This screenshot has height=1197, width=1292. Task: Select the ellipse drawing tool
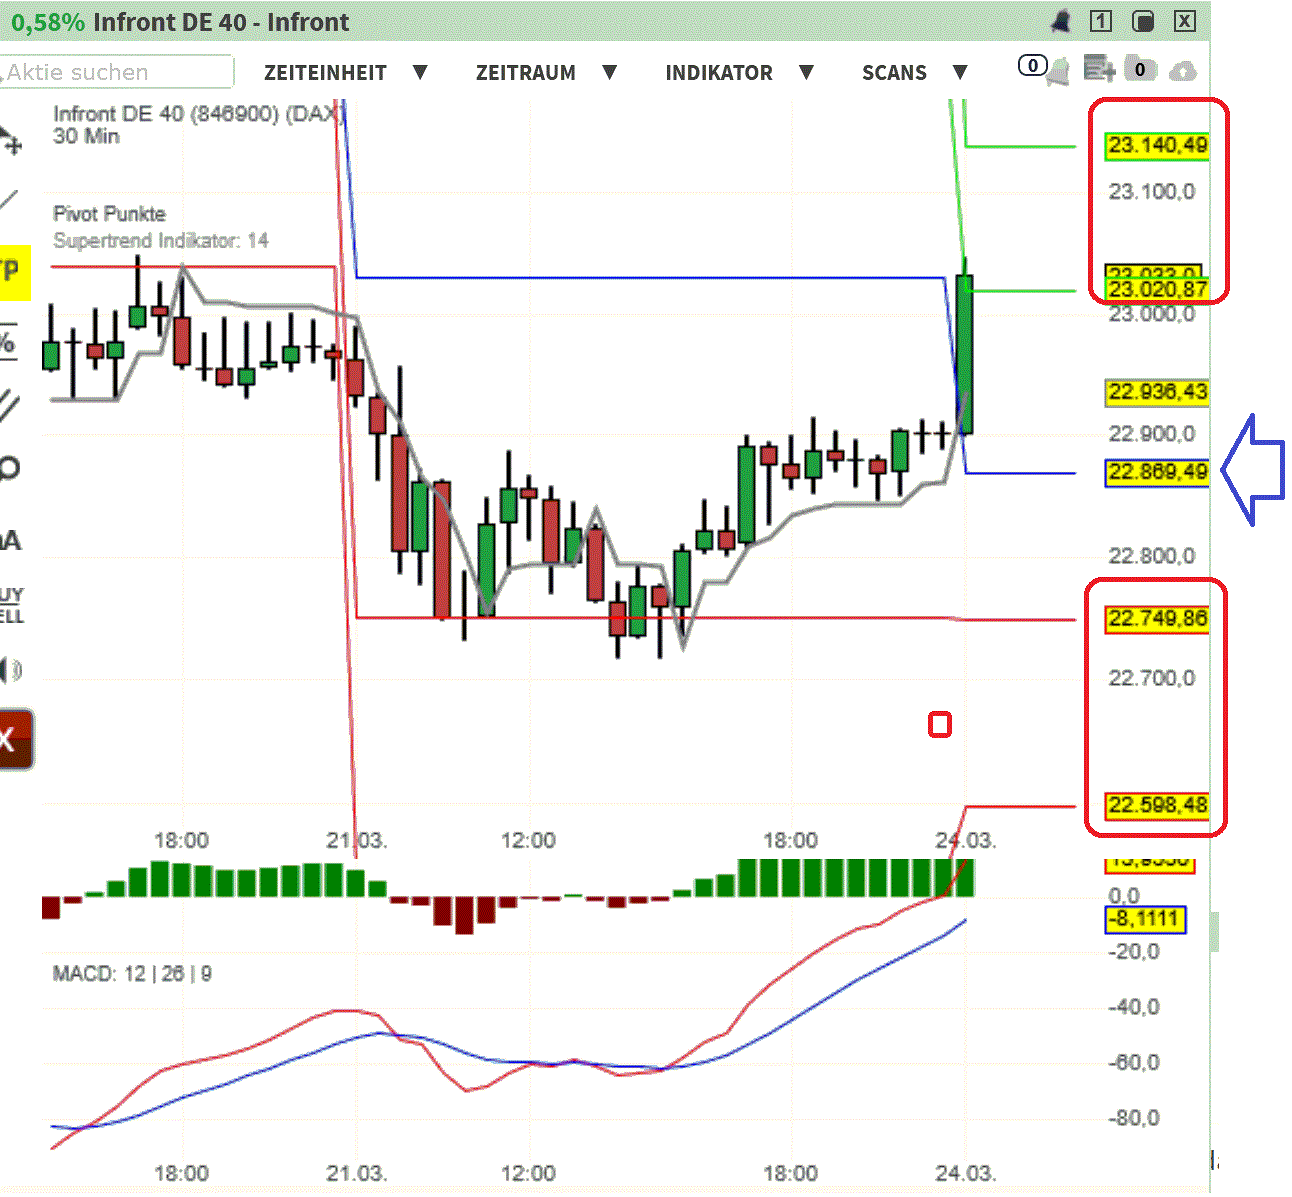coord(11,466)
